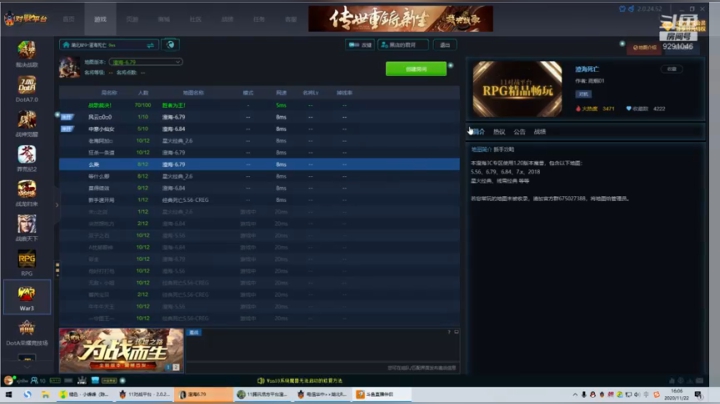720x404 pixels.
Task: Click the sidebar collapse arrow at game list edge
Action: (57, 205)
